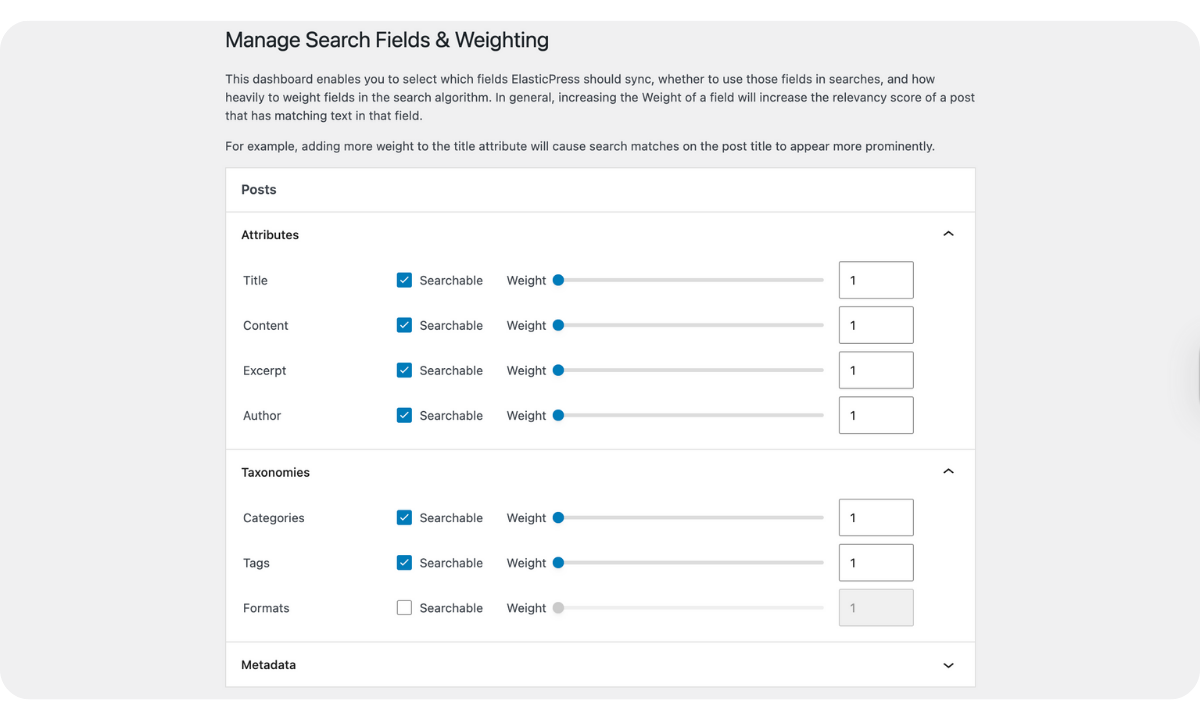This screenshot has width=1200, height=720.
Task: Expand the Metadata section chevron
Action: 948,665
